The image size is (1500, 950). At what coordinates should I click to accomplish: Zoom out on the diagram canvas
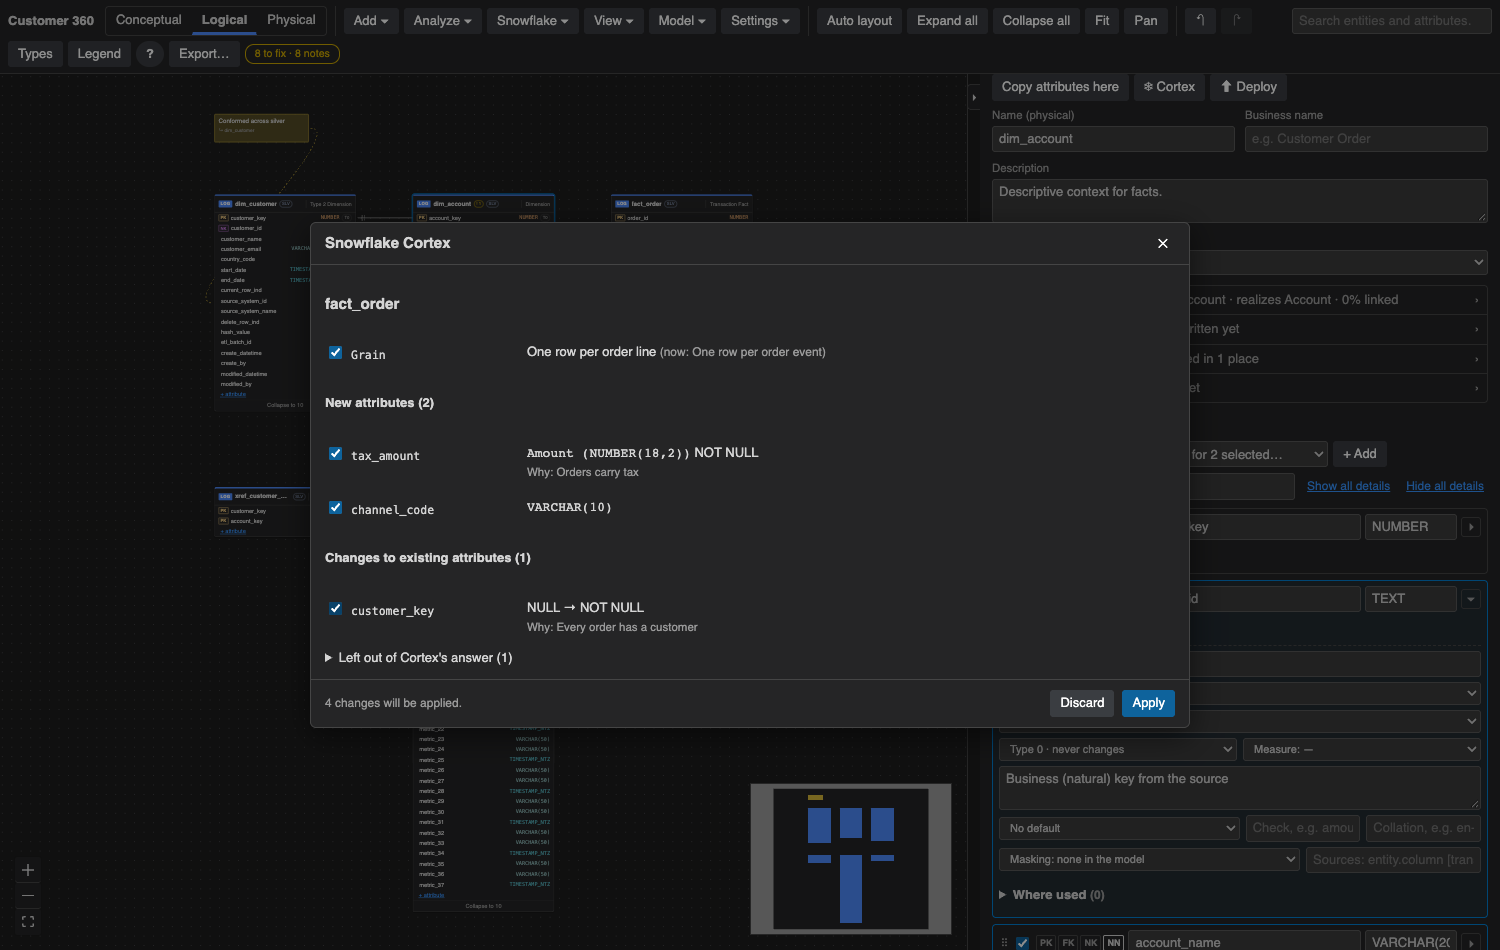[28, 895]
